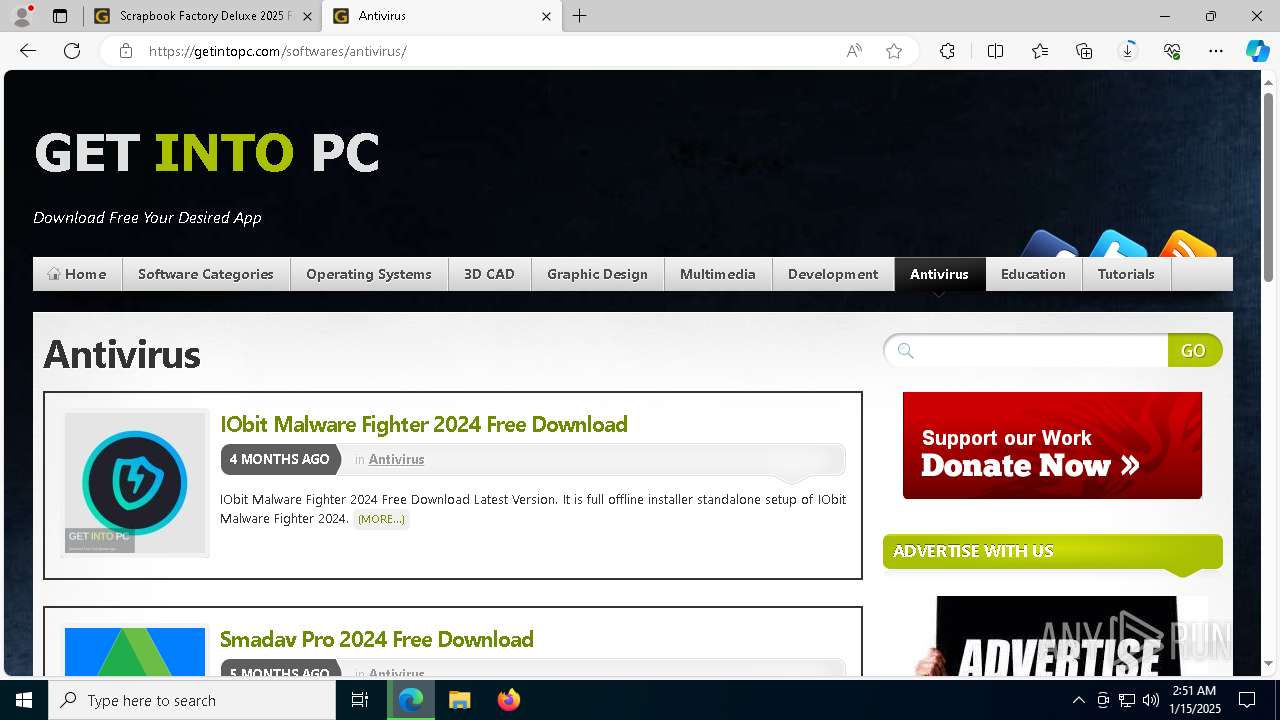Click the Twitter social icon
1280x720 pixels.
1118,244
